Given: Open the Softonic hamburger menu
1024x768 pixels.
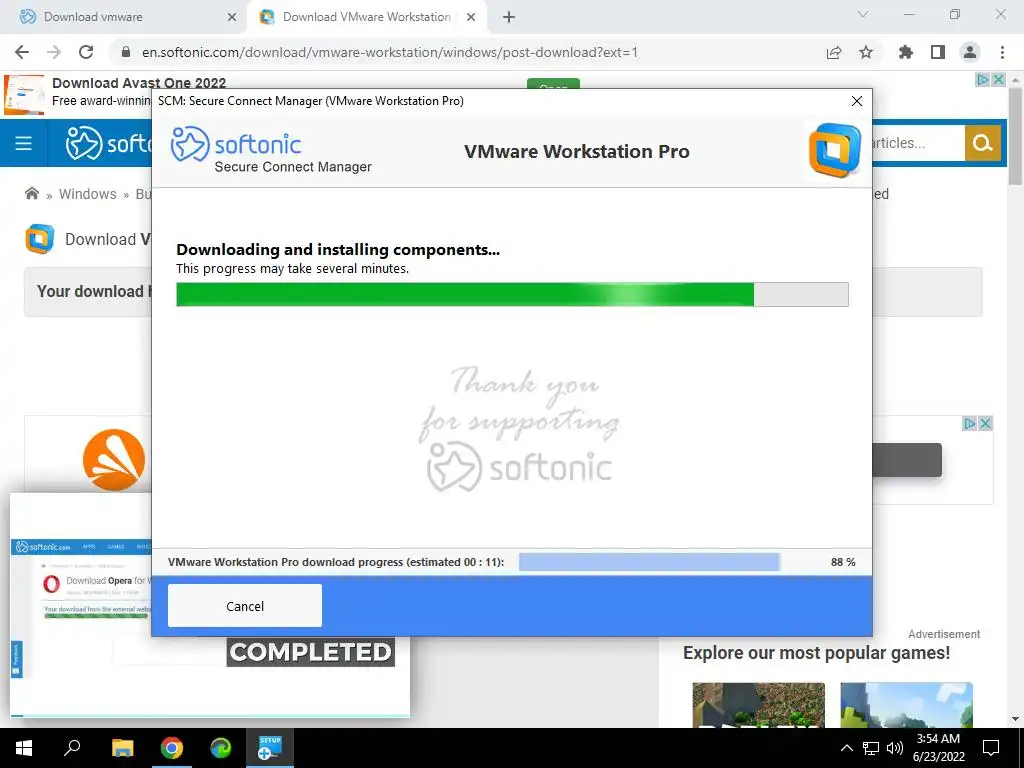Looking at the screenshot, I should coord(23,143).
